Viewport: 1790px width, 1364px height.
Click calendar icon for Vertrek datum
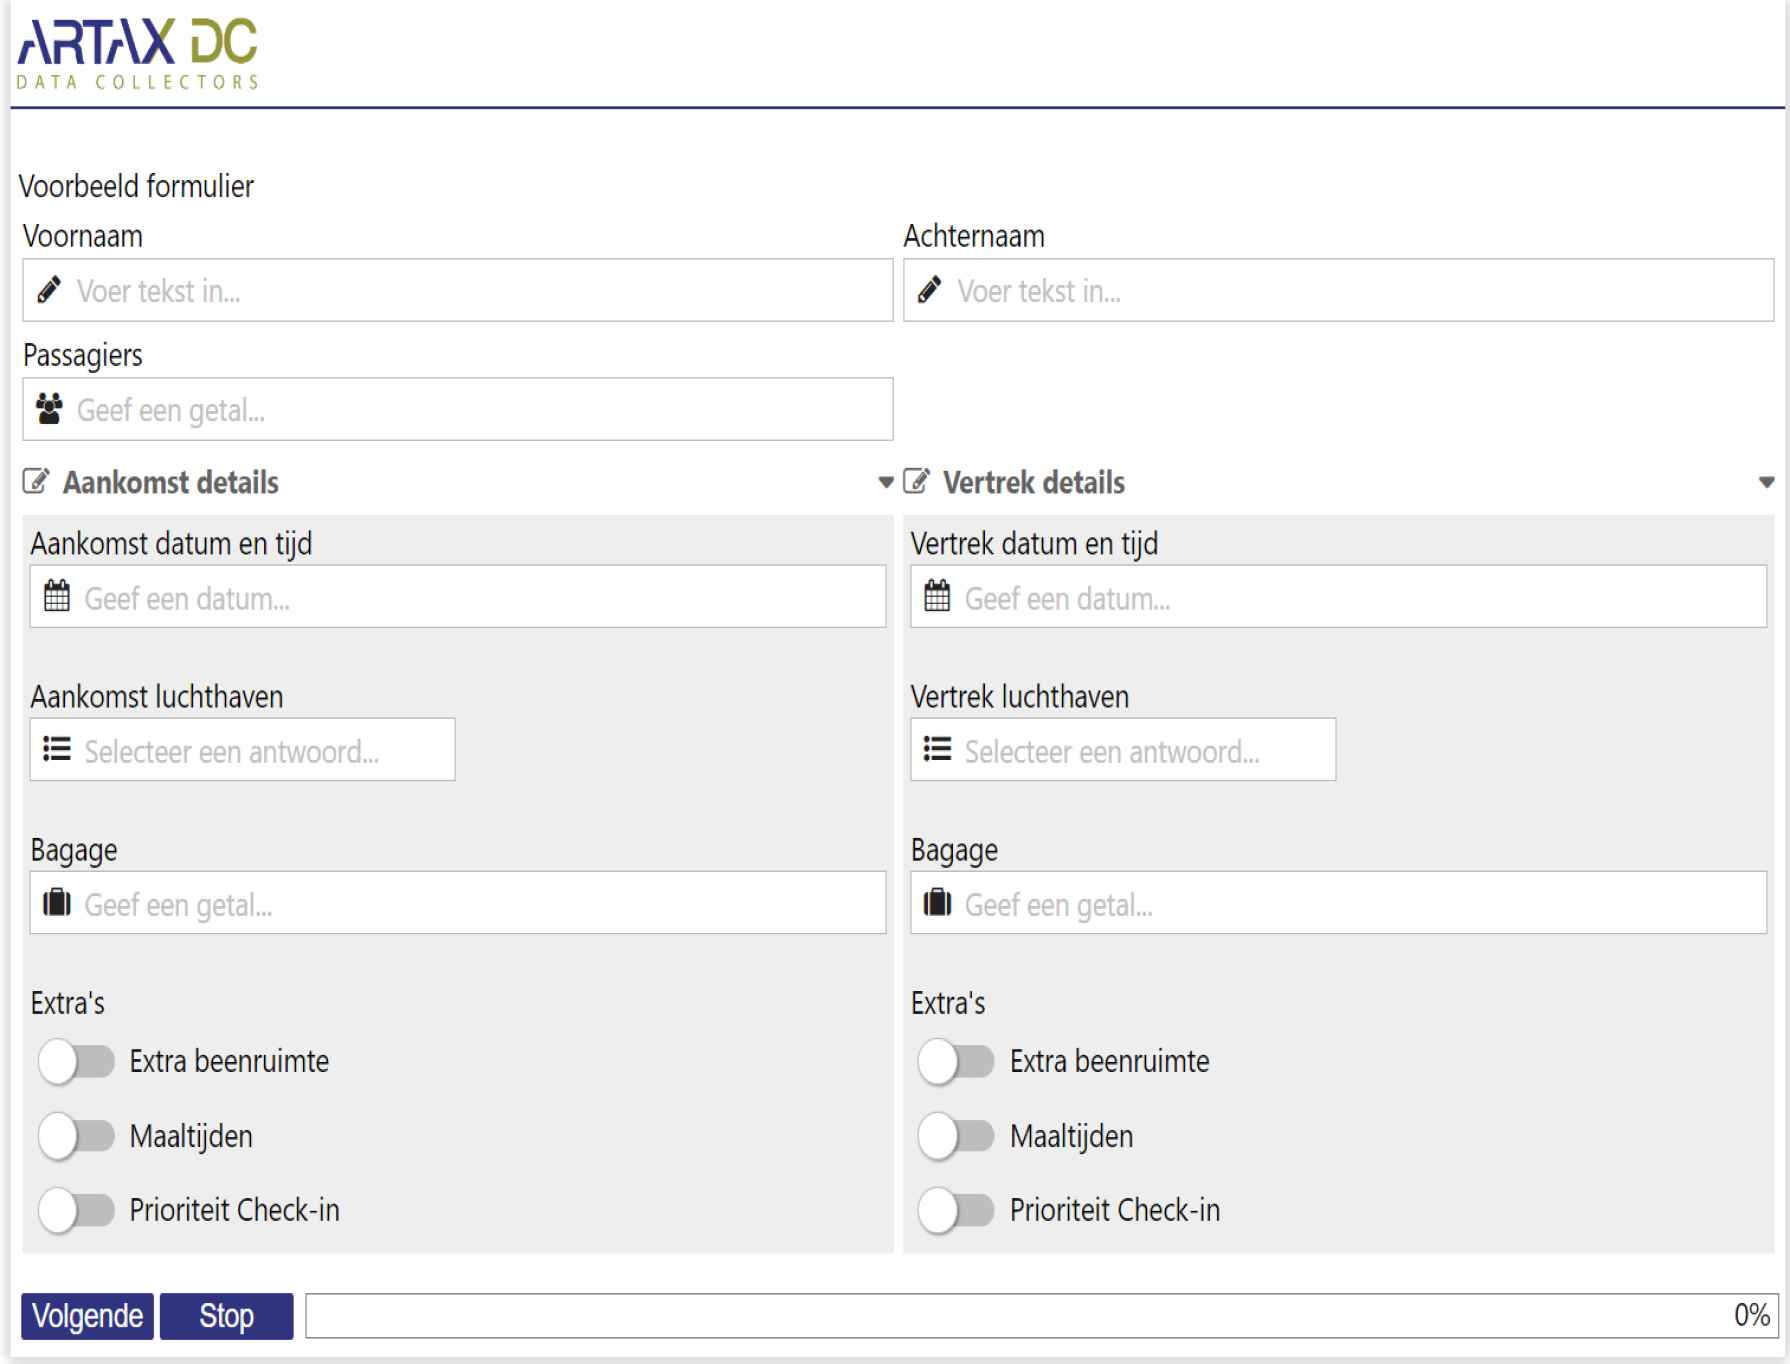tap(937, 597)
